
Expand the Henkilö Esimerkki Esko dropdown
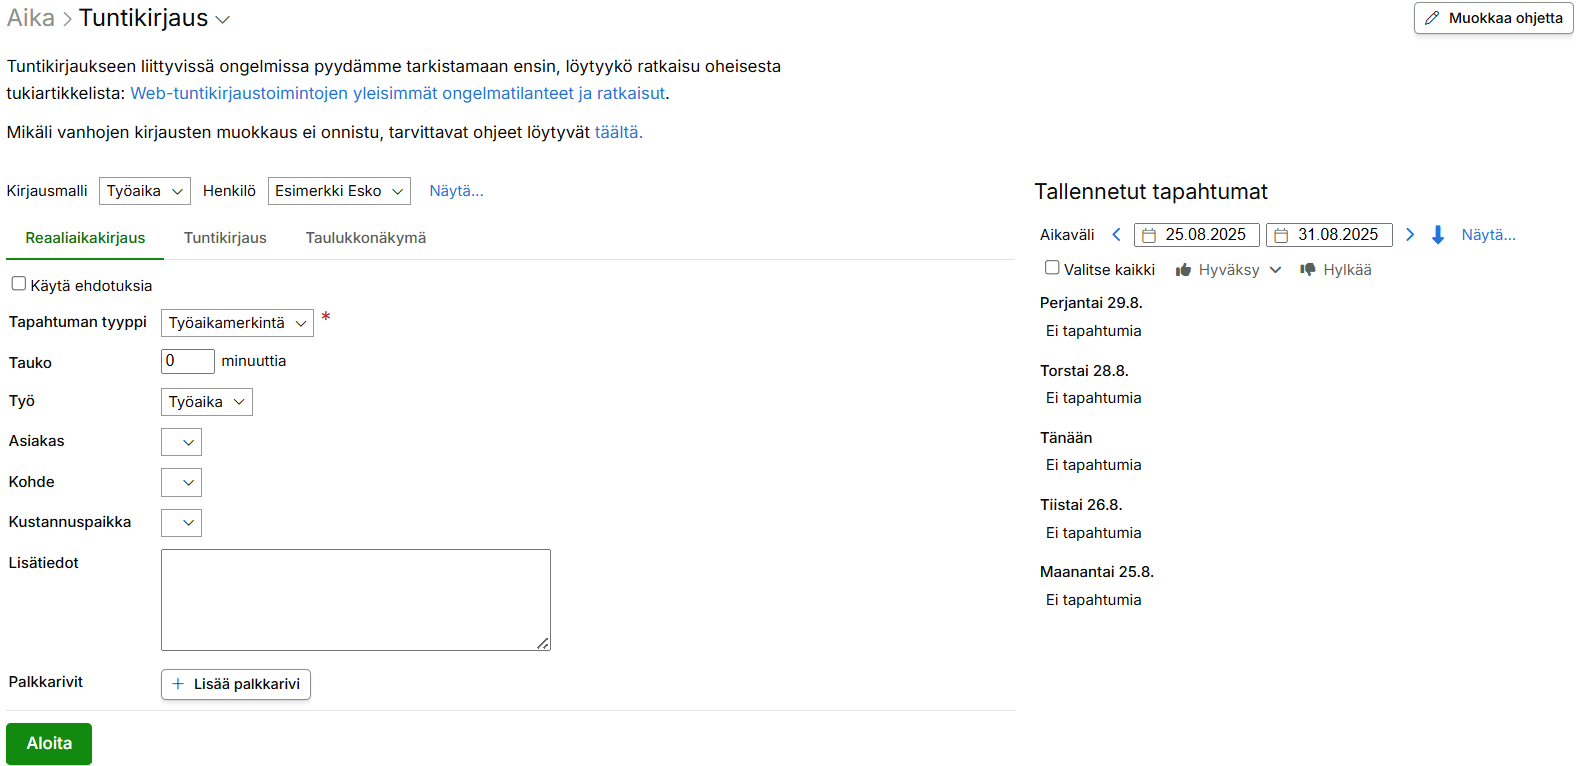339,191
